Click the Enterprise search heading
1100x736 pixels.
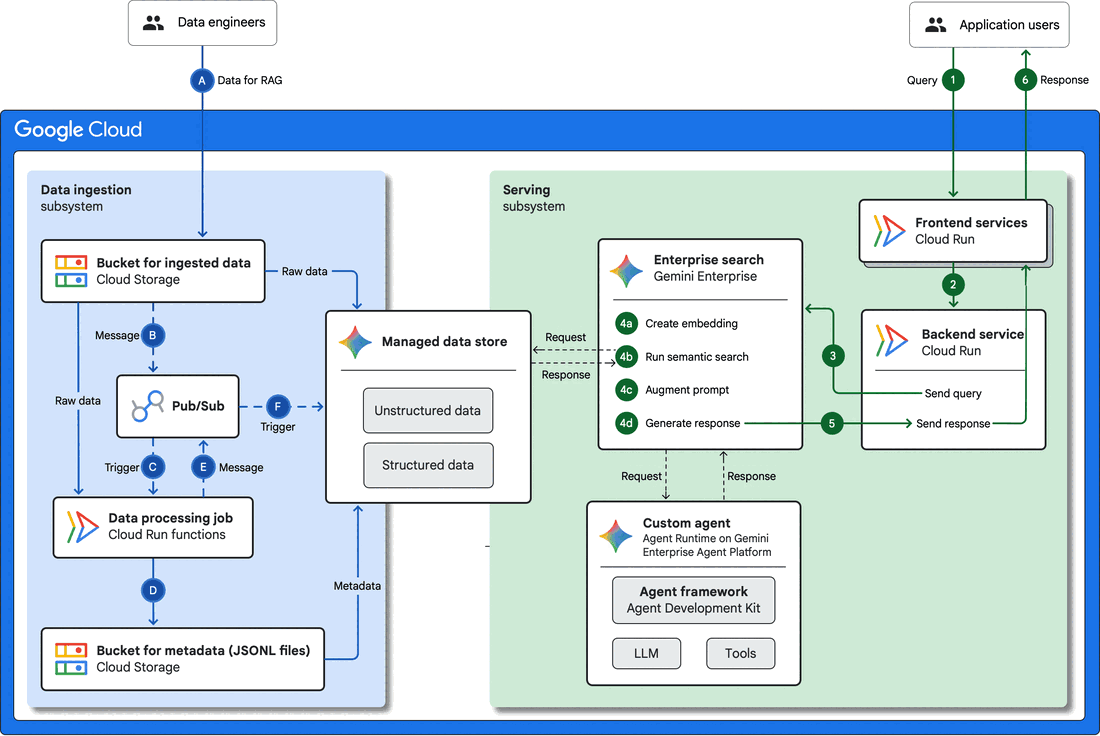[x=709, y=260]
